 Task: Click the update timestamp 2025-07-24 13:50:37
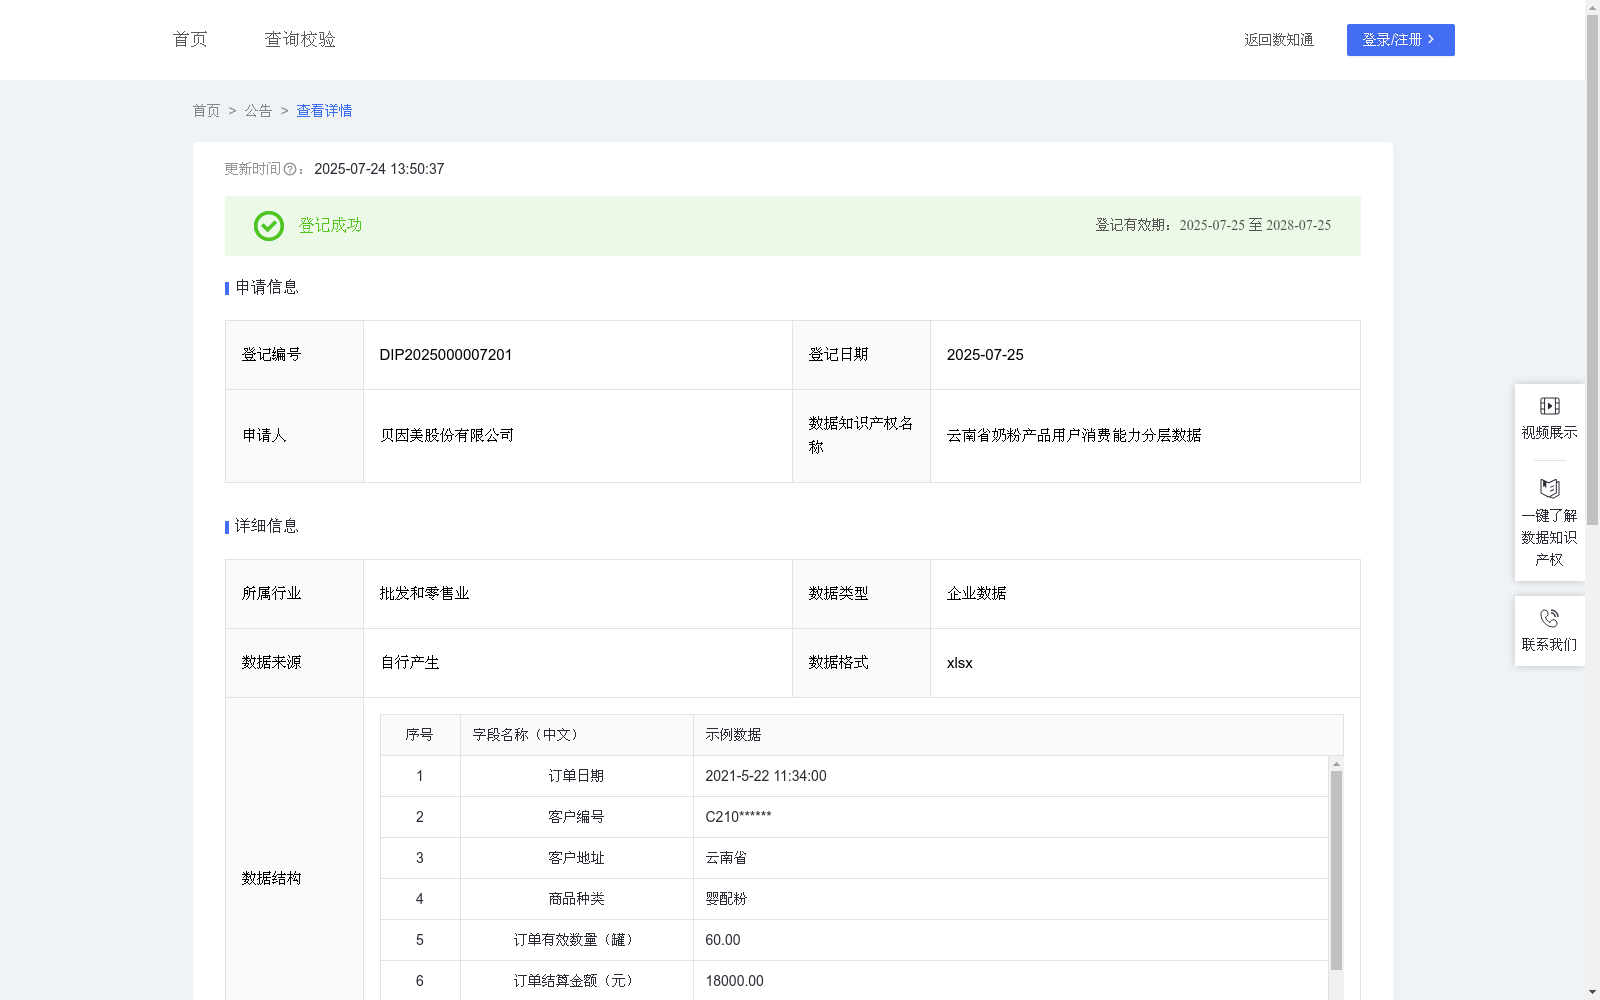pos(379,169)
